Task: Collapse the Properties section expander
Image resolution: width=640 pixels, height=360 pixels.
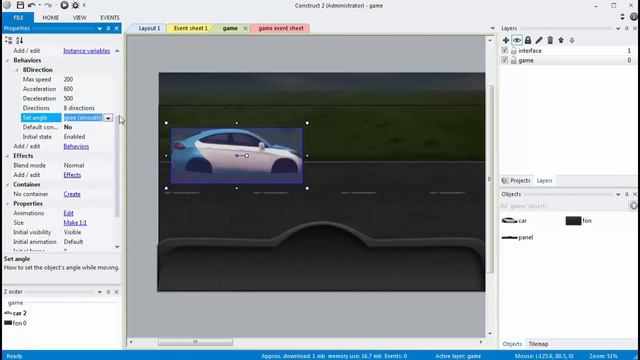Action: pyautogui.click(x=7, y=204)
